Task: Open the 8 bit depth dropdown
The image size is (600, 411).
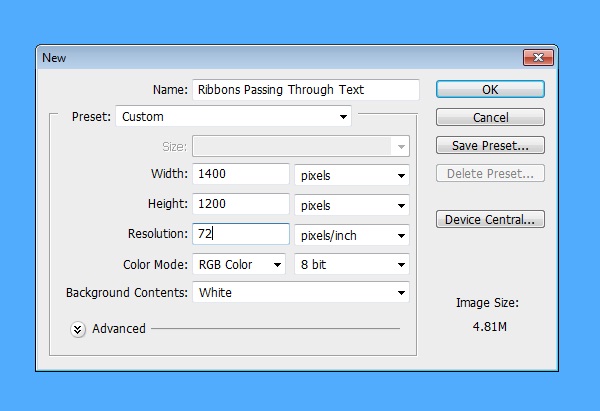Action: tap(352, 265)
